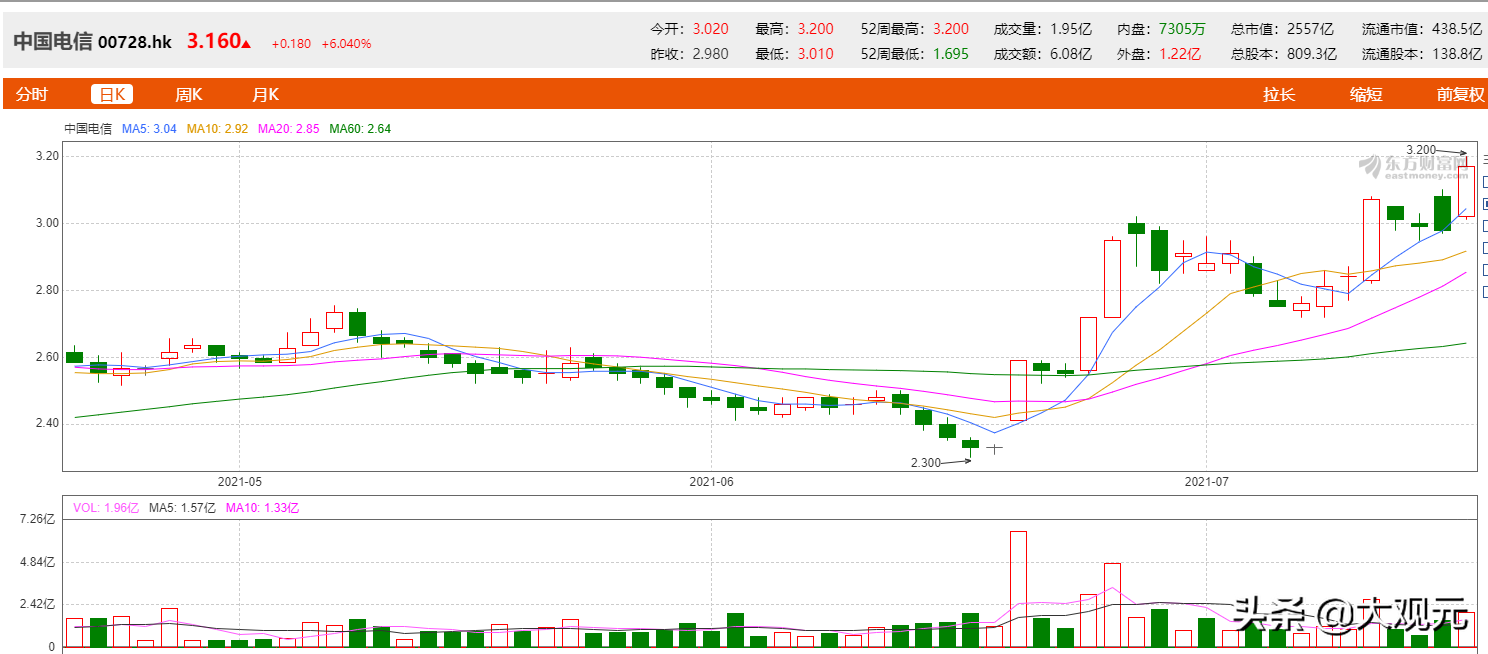This screenshot has width=1488, height=654.
Task: Click the 2.300 low-price annotation
Action: coord(926,463)
